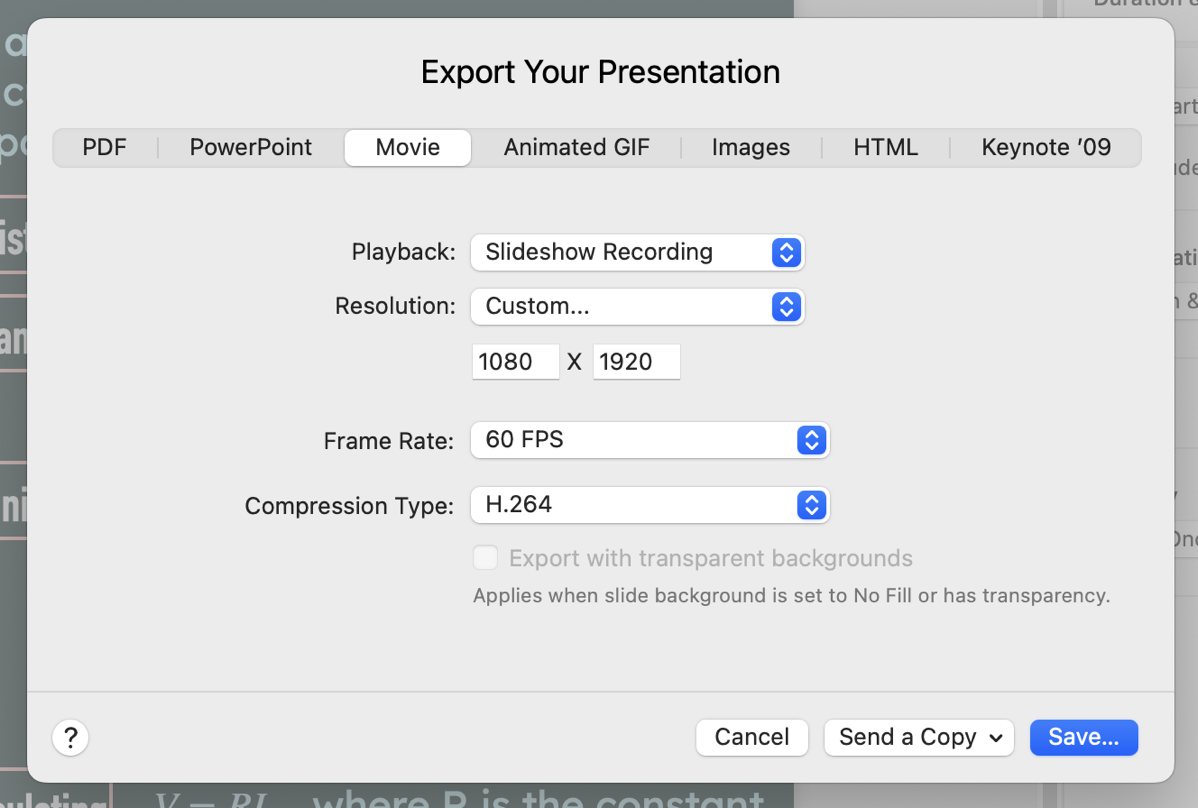
Task: Select the PowerPoint export tab
Action: click(251, 148)
